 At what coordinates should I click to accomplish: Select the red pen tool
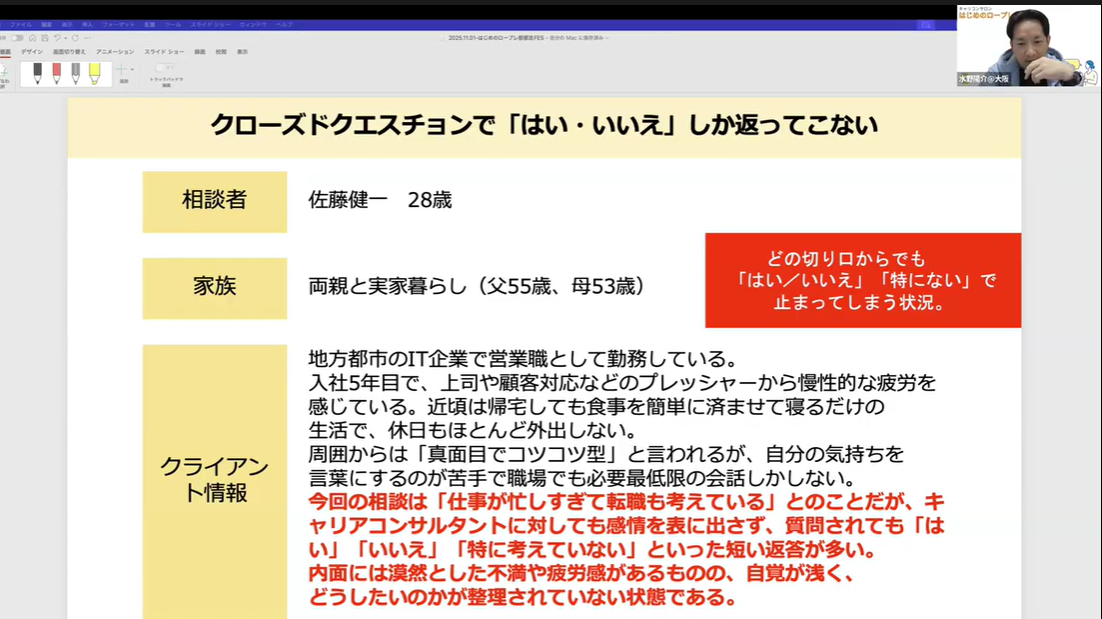click(x=56, y=73)
